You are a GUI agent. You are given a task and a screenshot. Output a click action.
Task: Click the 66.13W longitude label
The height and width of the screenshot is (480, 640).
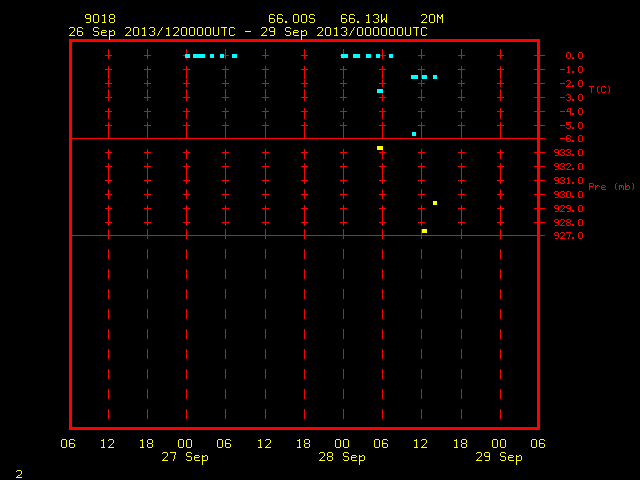click(x=364, y=19)
